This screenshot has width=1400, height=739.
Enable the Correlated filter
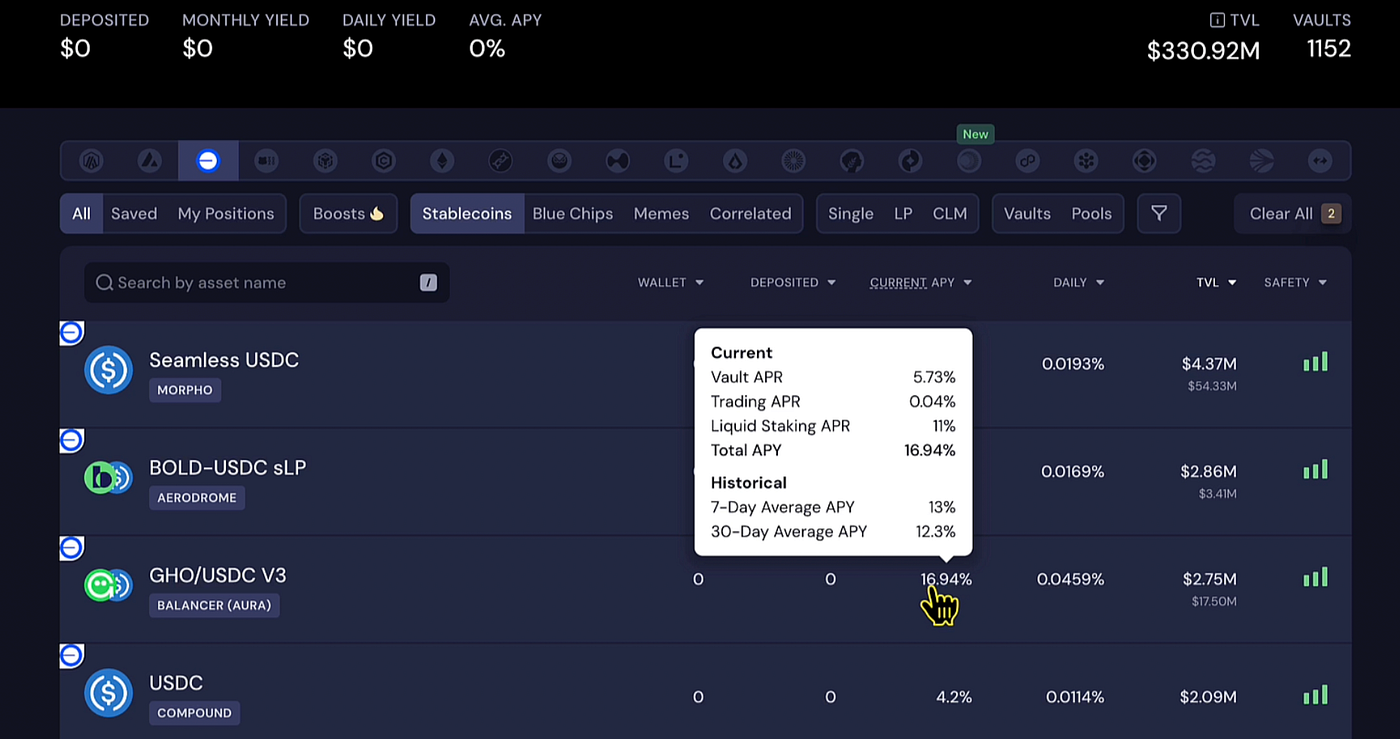pos(750,213)
